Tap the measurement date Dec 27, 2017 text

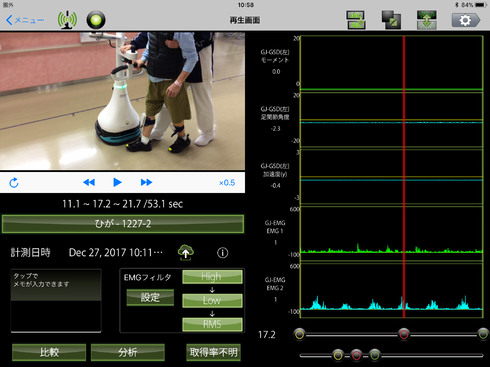coord(116,253)
